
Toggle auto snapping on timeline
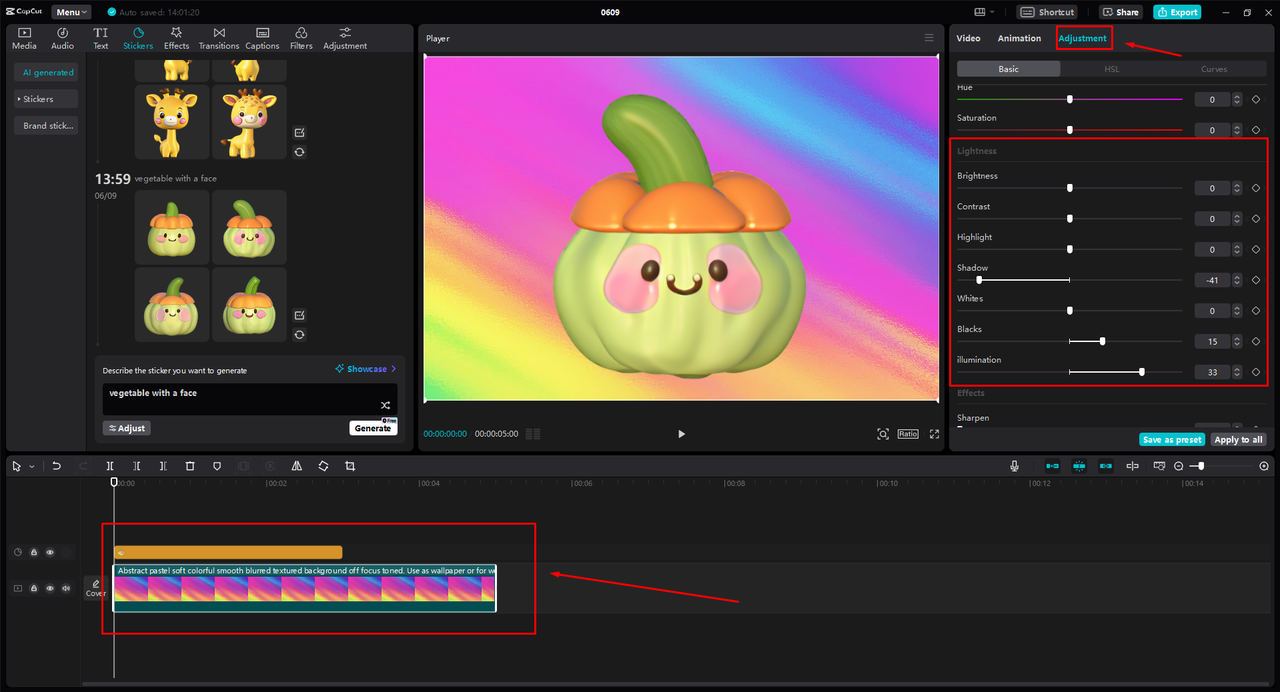(x=1079, y=466)
